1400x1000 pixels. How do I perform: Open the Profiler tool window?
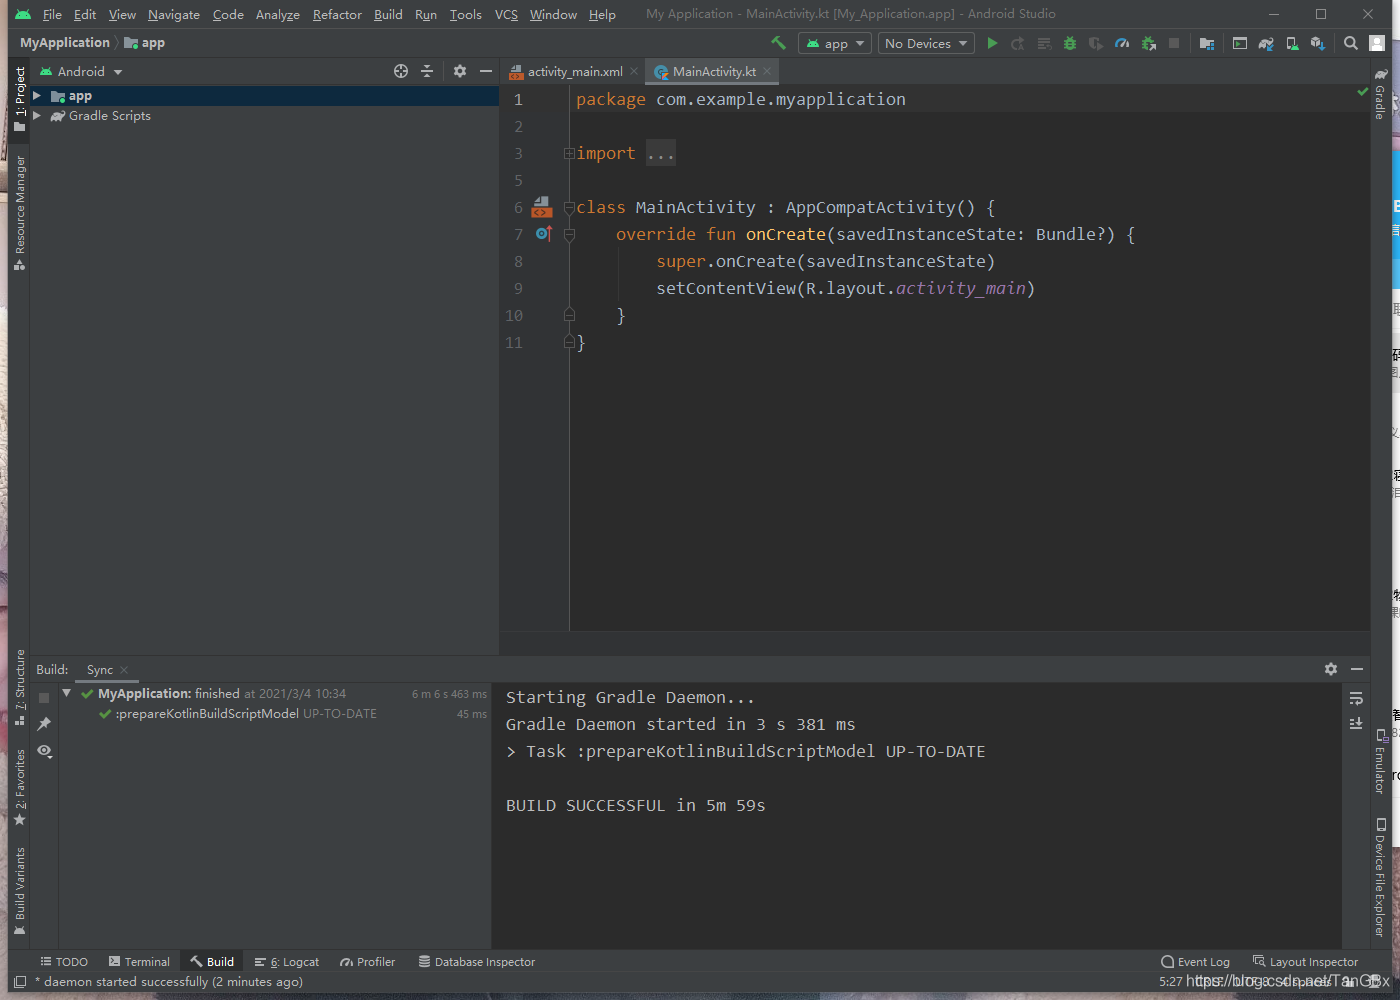(x=367, y=962)
